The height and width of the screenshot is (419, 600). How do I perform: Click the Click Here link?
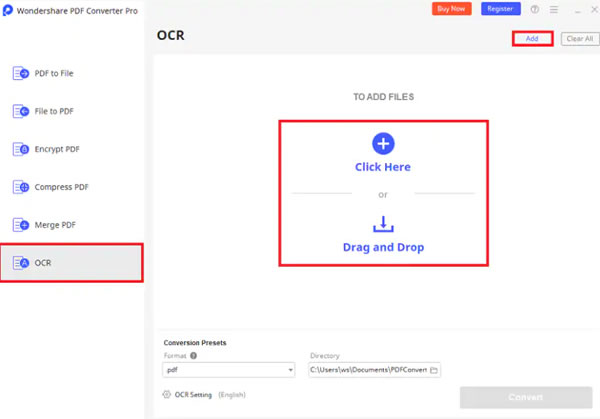383,167
